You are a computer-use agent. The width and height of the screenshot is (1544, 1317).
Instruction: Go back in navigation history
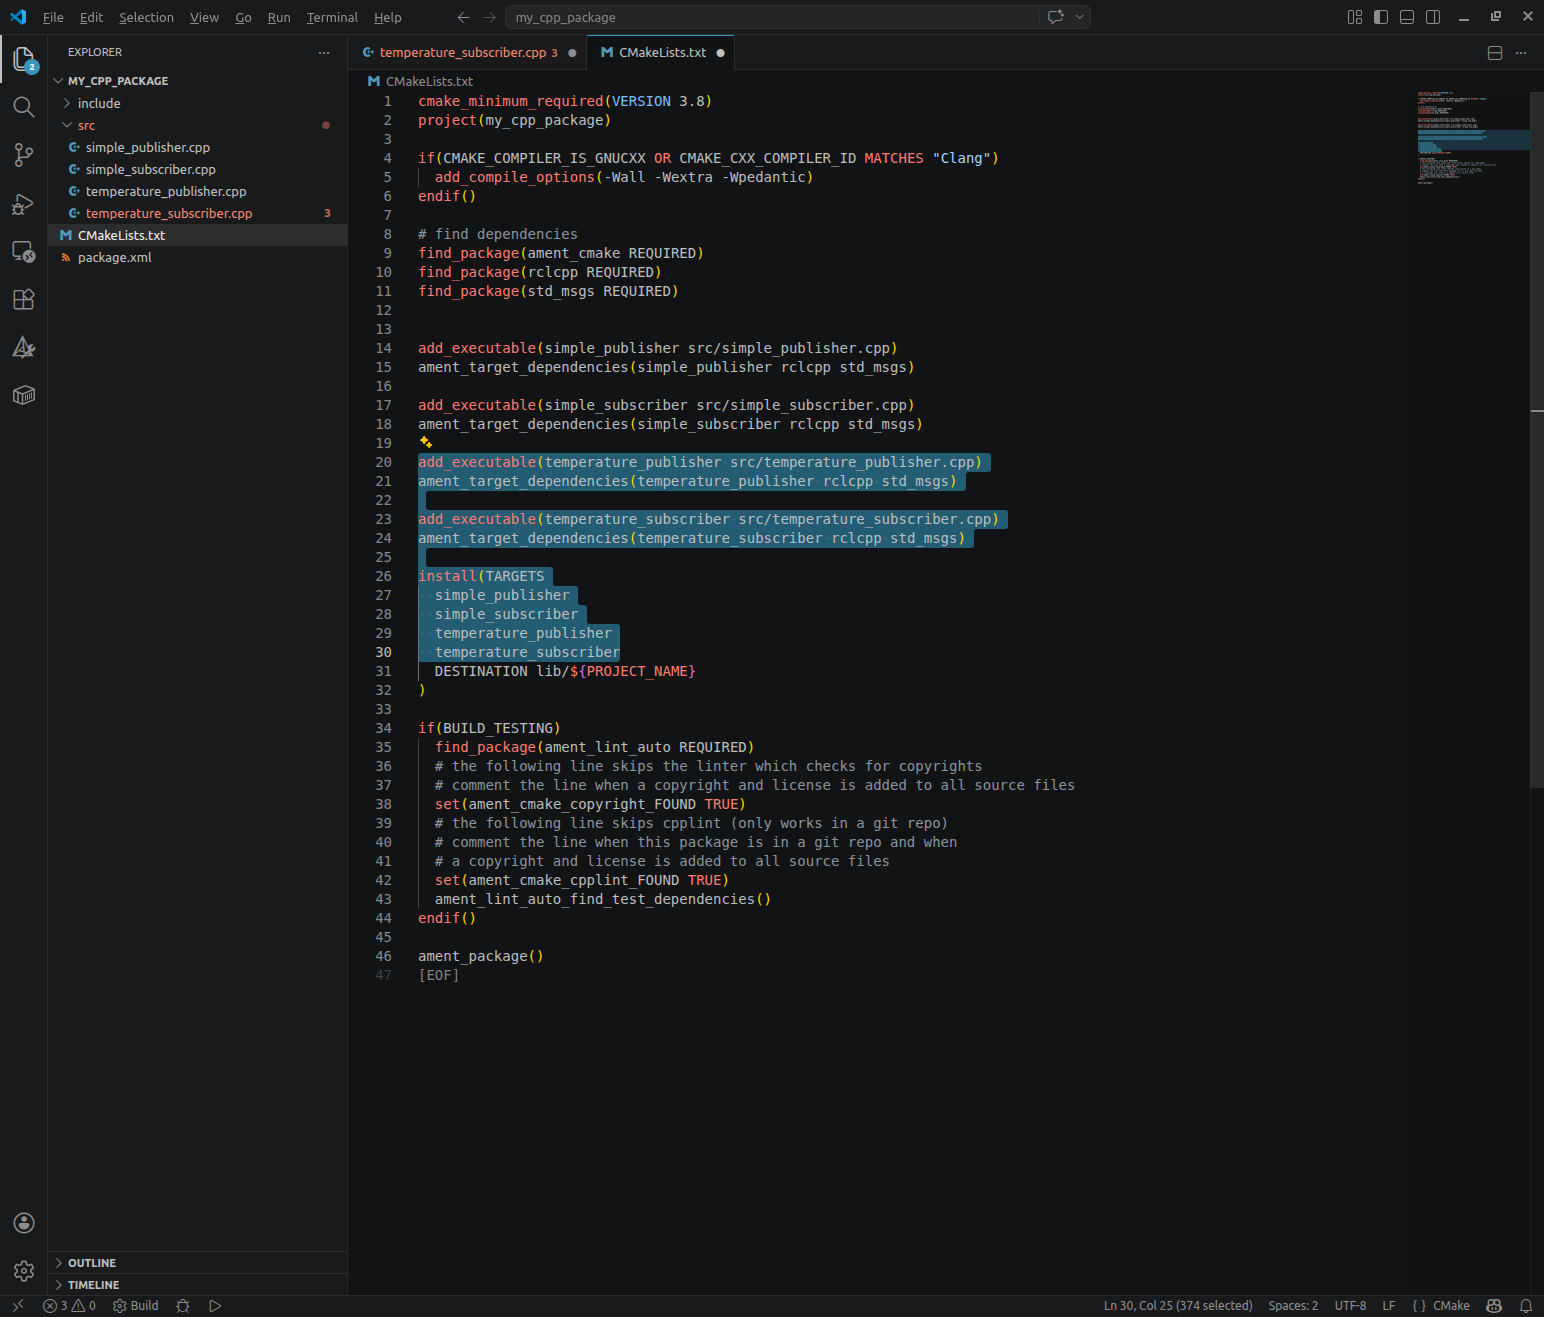pyautogui.click(x=463, y=17)
